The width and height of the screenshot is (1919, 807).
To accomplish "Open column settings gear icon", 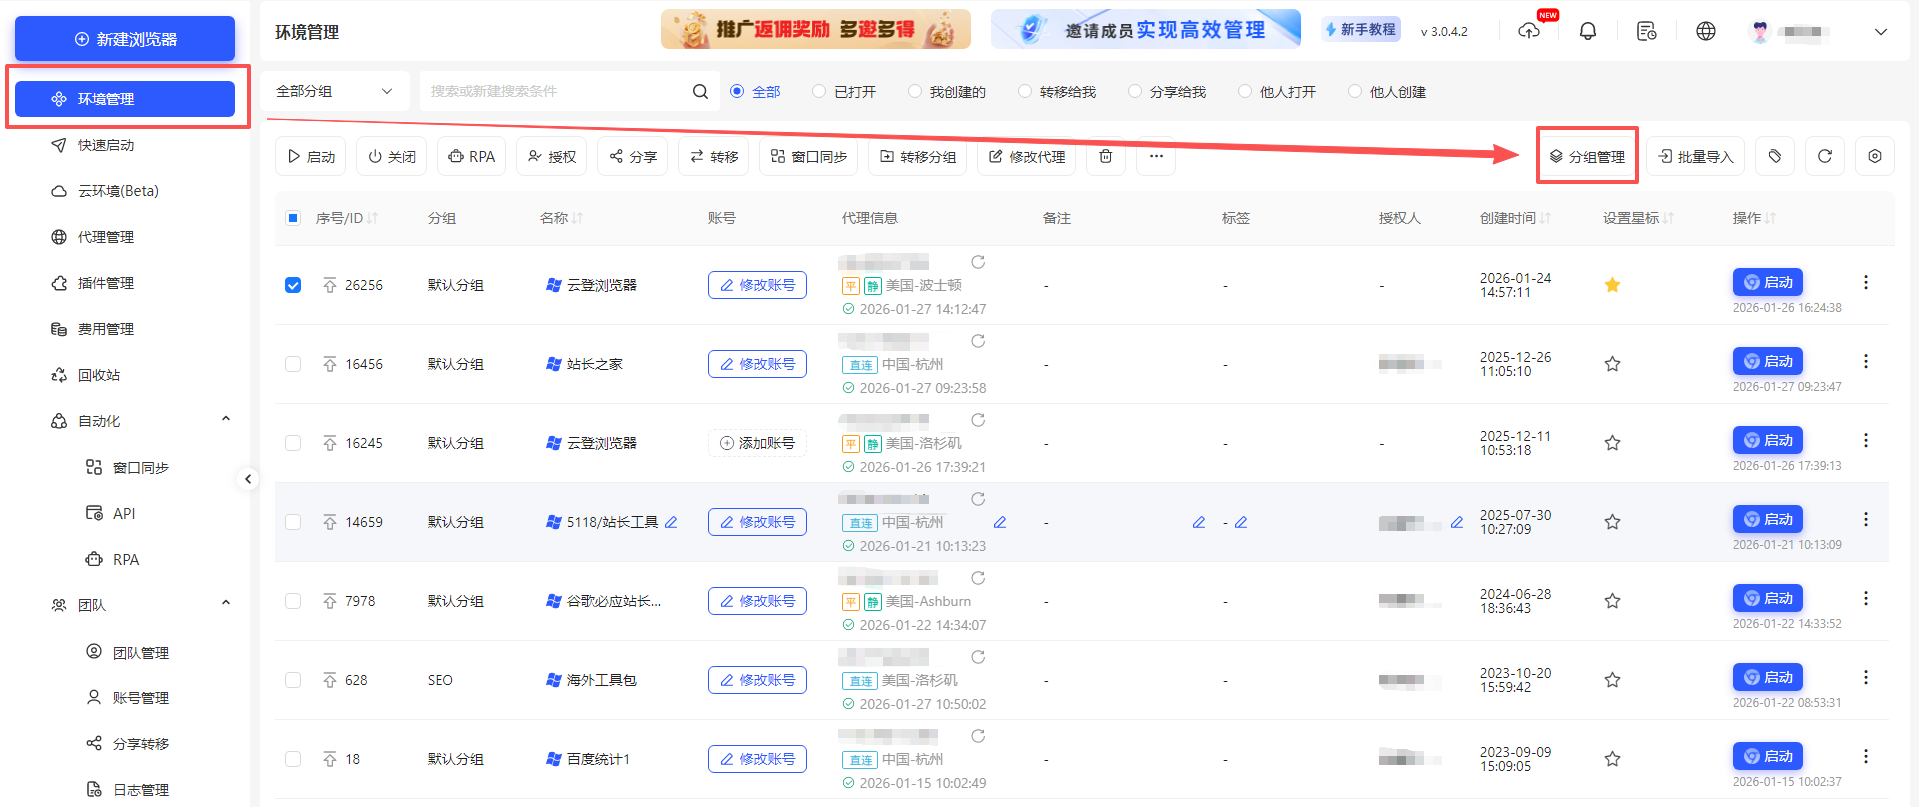I will point(1875,156).
